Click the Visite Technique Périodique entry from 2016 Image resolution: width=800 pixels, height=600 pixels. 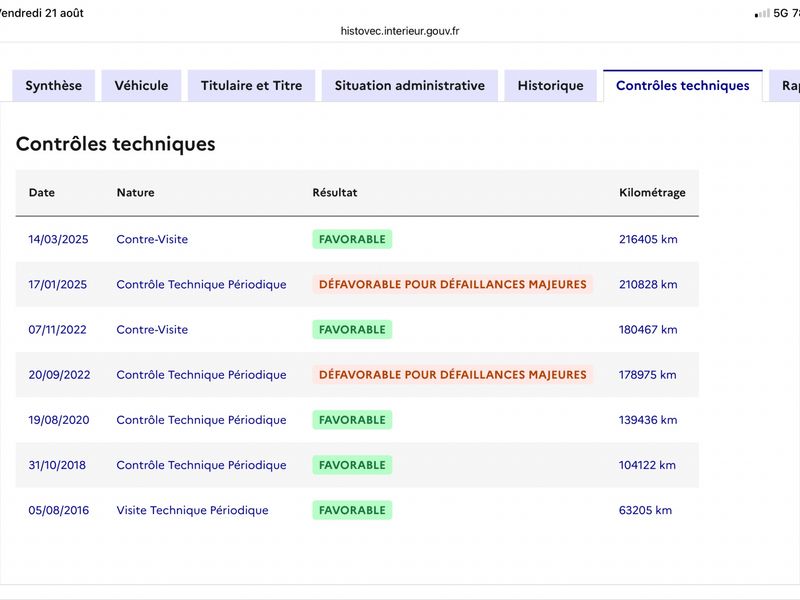click(192, 510)
